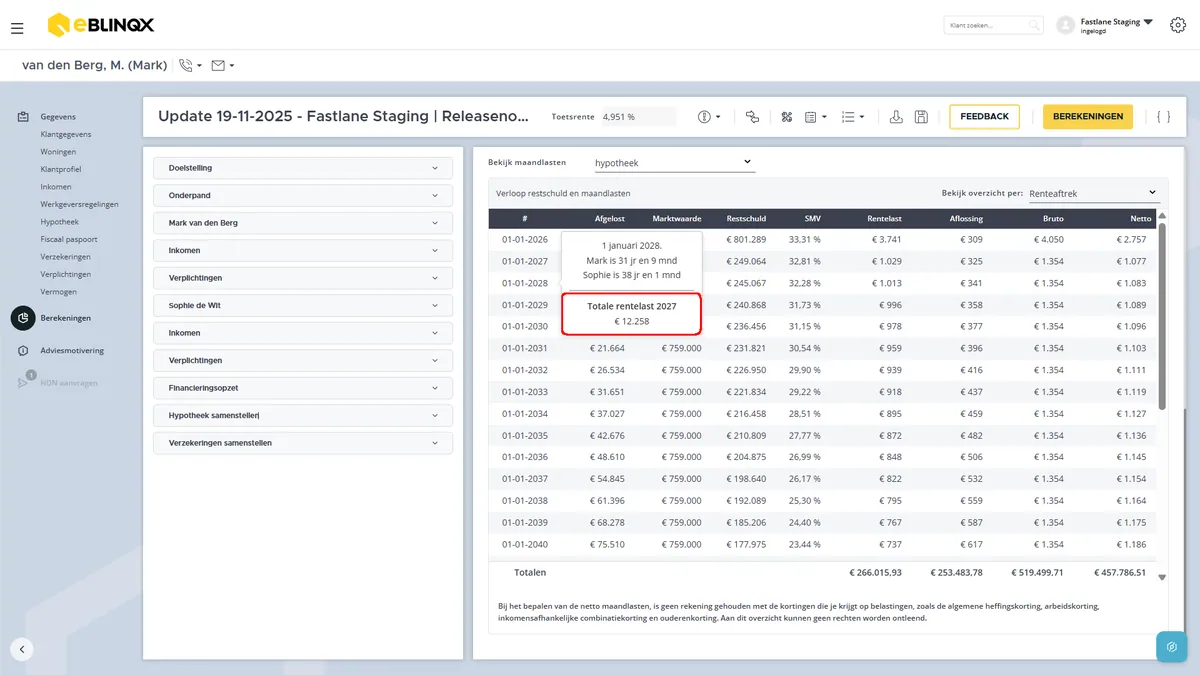
Task: Click the table's vertical scrollbar thumb
Action: click(x=1162, y=316)
